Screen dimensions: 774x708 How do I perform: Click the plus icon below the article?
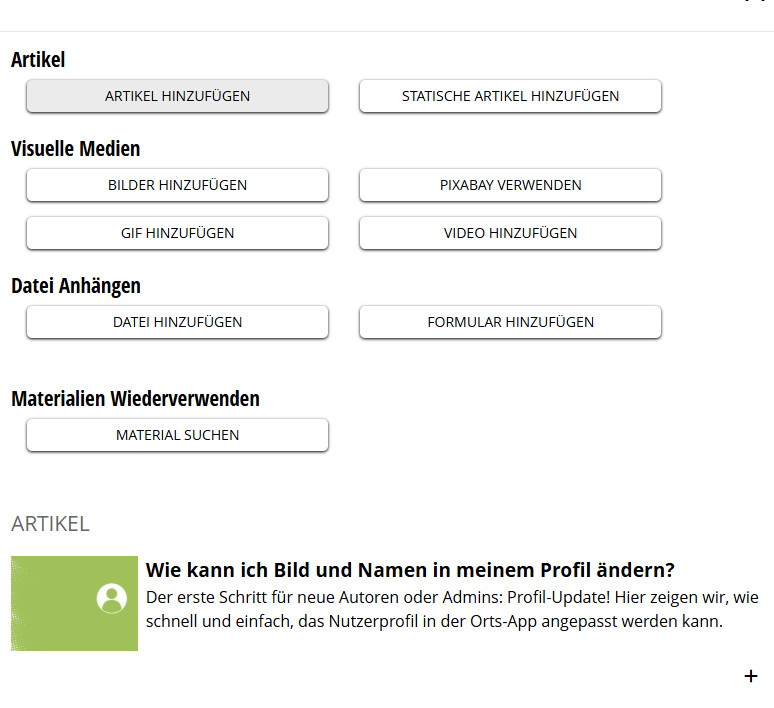point(751,677)
